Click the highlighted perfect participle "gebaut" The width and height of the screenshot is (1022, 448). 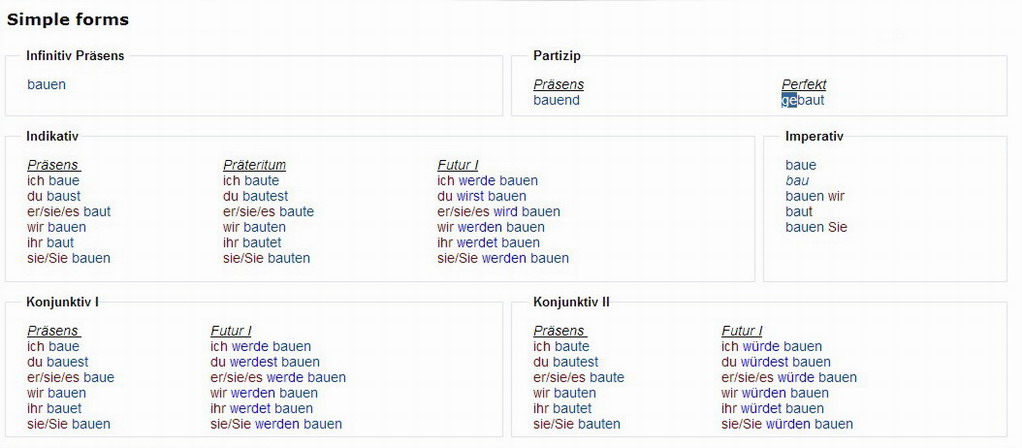(803, 100)
